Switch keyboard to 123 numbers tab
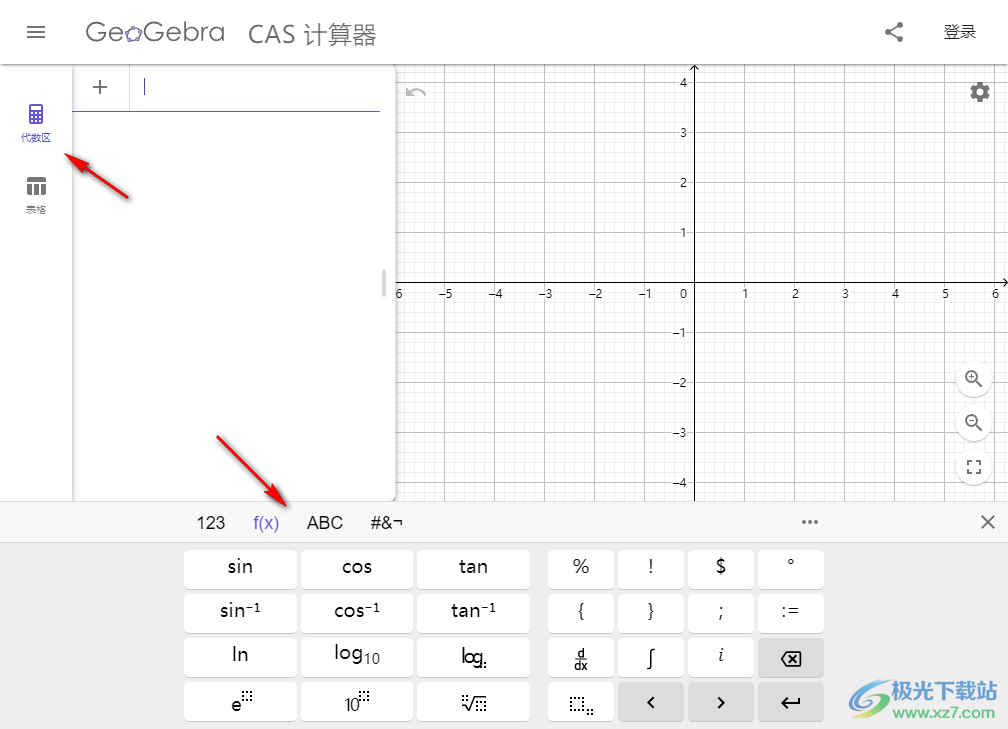 point(210,522)
